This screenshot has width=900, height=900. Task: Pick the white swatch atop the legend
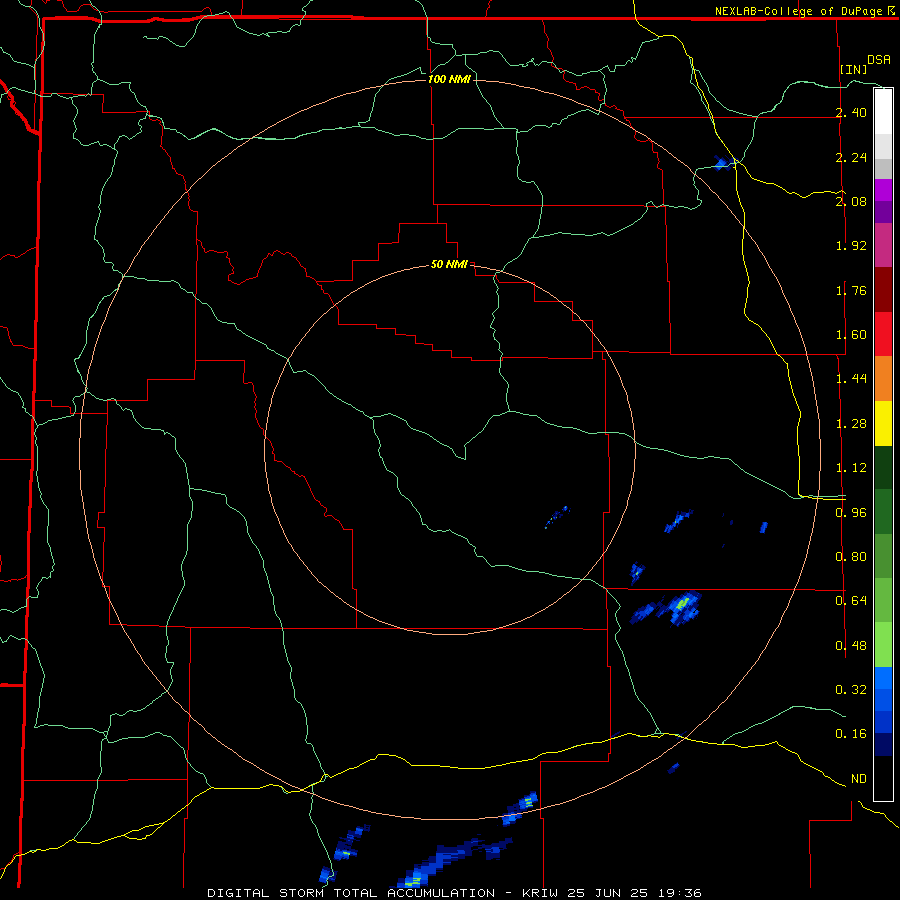(x=883, y=111)
